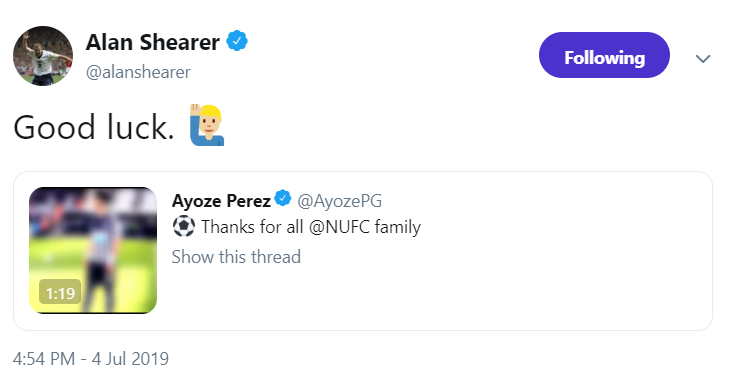The image size is (743, 372).
Task: Go to the @alanshearer handle
Action: [x=138, y=72]
